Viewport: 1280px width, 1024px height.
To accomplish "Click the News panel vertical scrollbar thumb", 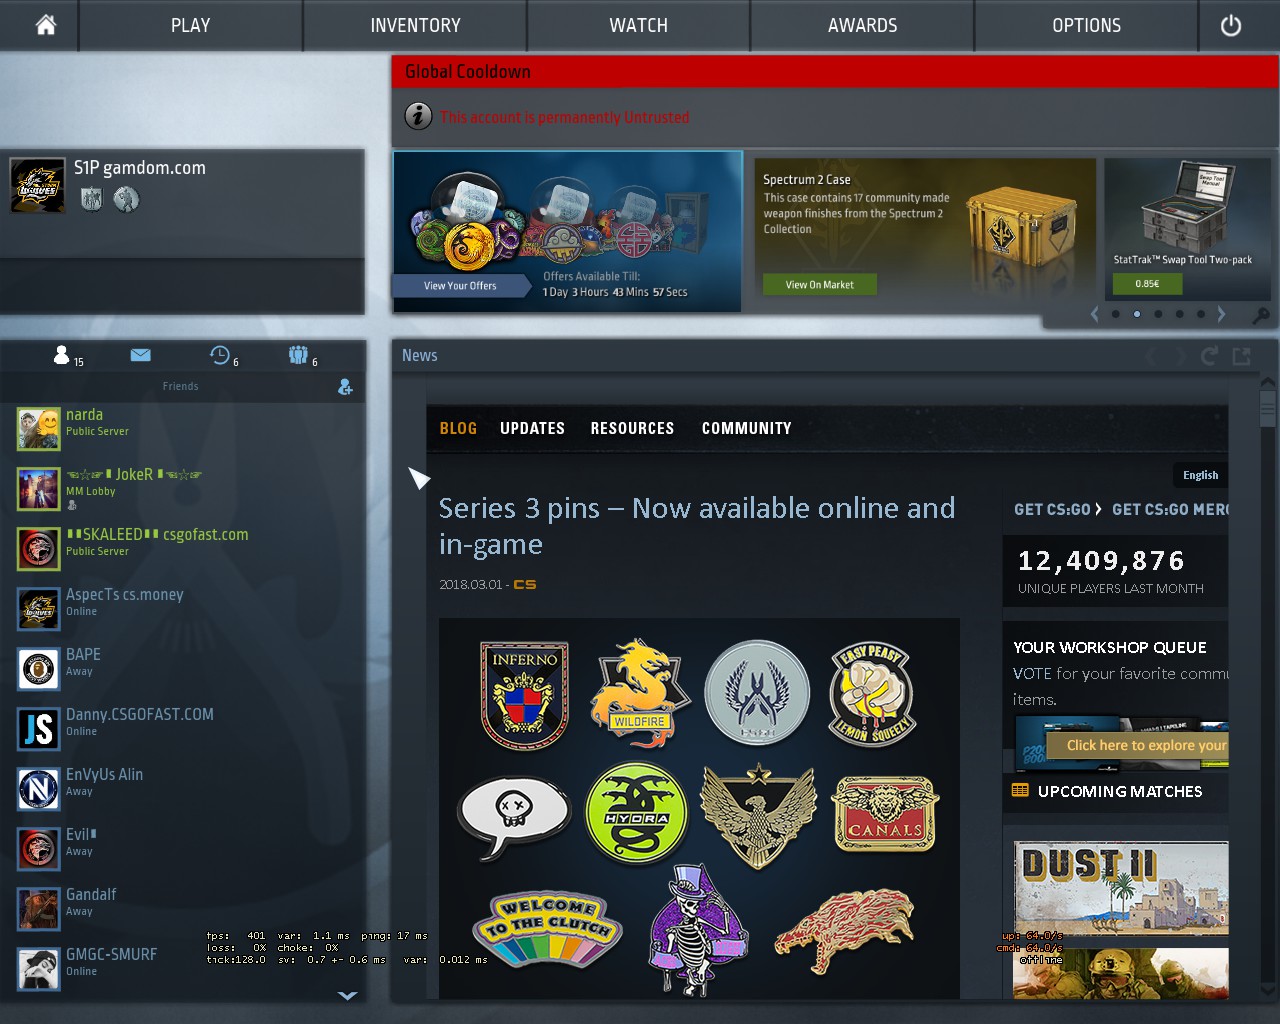I will (x=1268, y=408).
